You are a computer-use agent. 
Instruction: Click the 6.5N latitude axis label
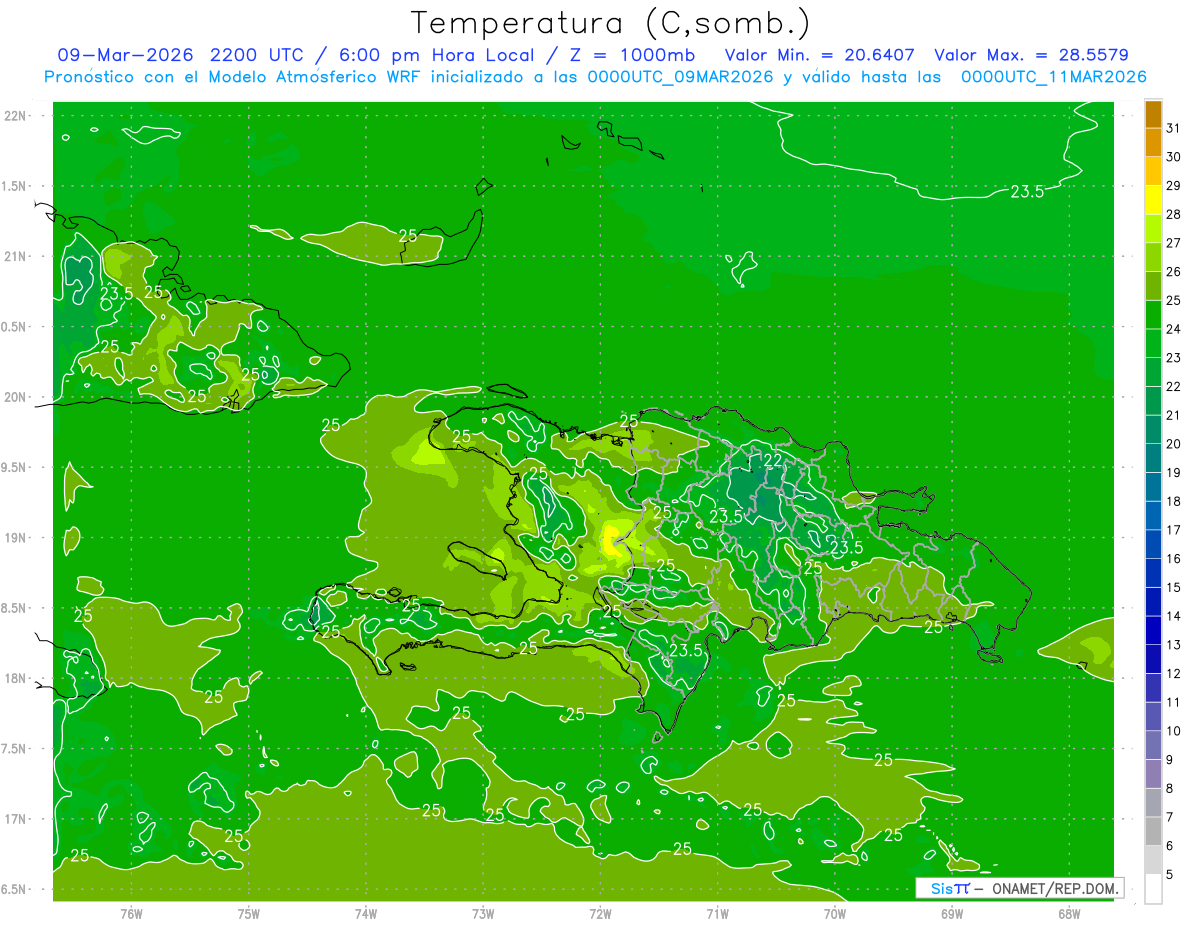15,889
